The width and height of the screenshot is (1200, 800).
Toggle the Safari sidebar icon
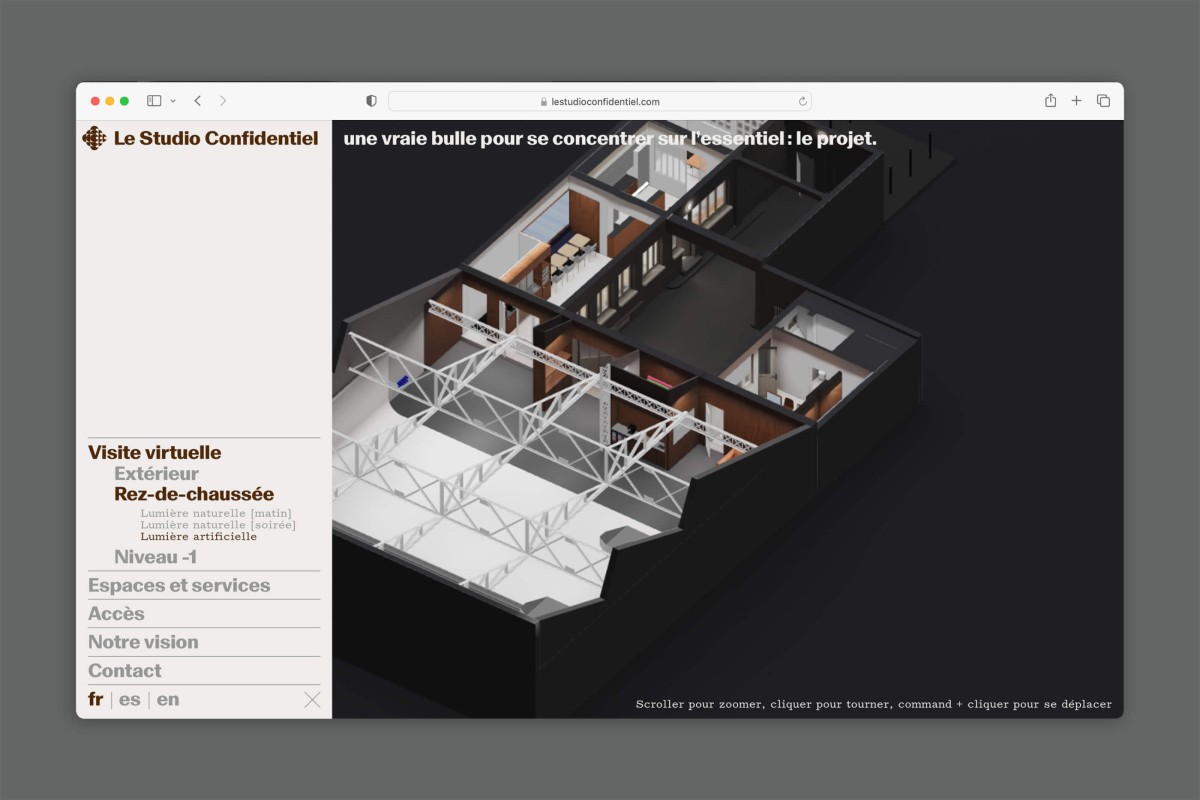click(153, 100)
